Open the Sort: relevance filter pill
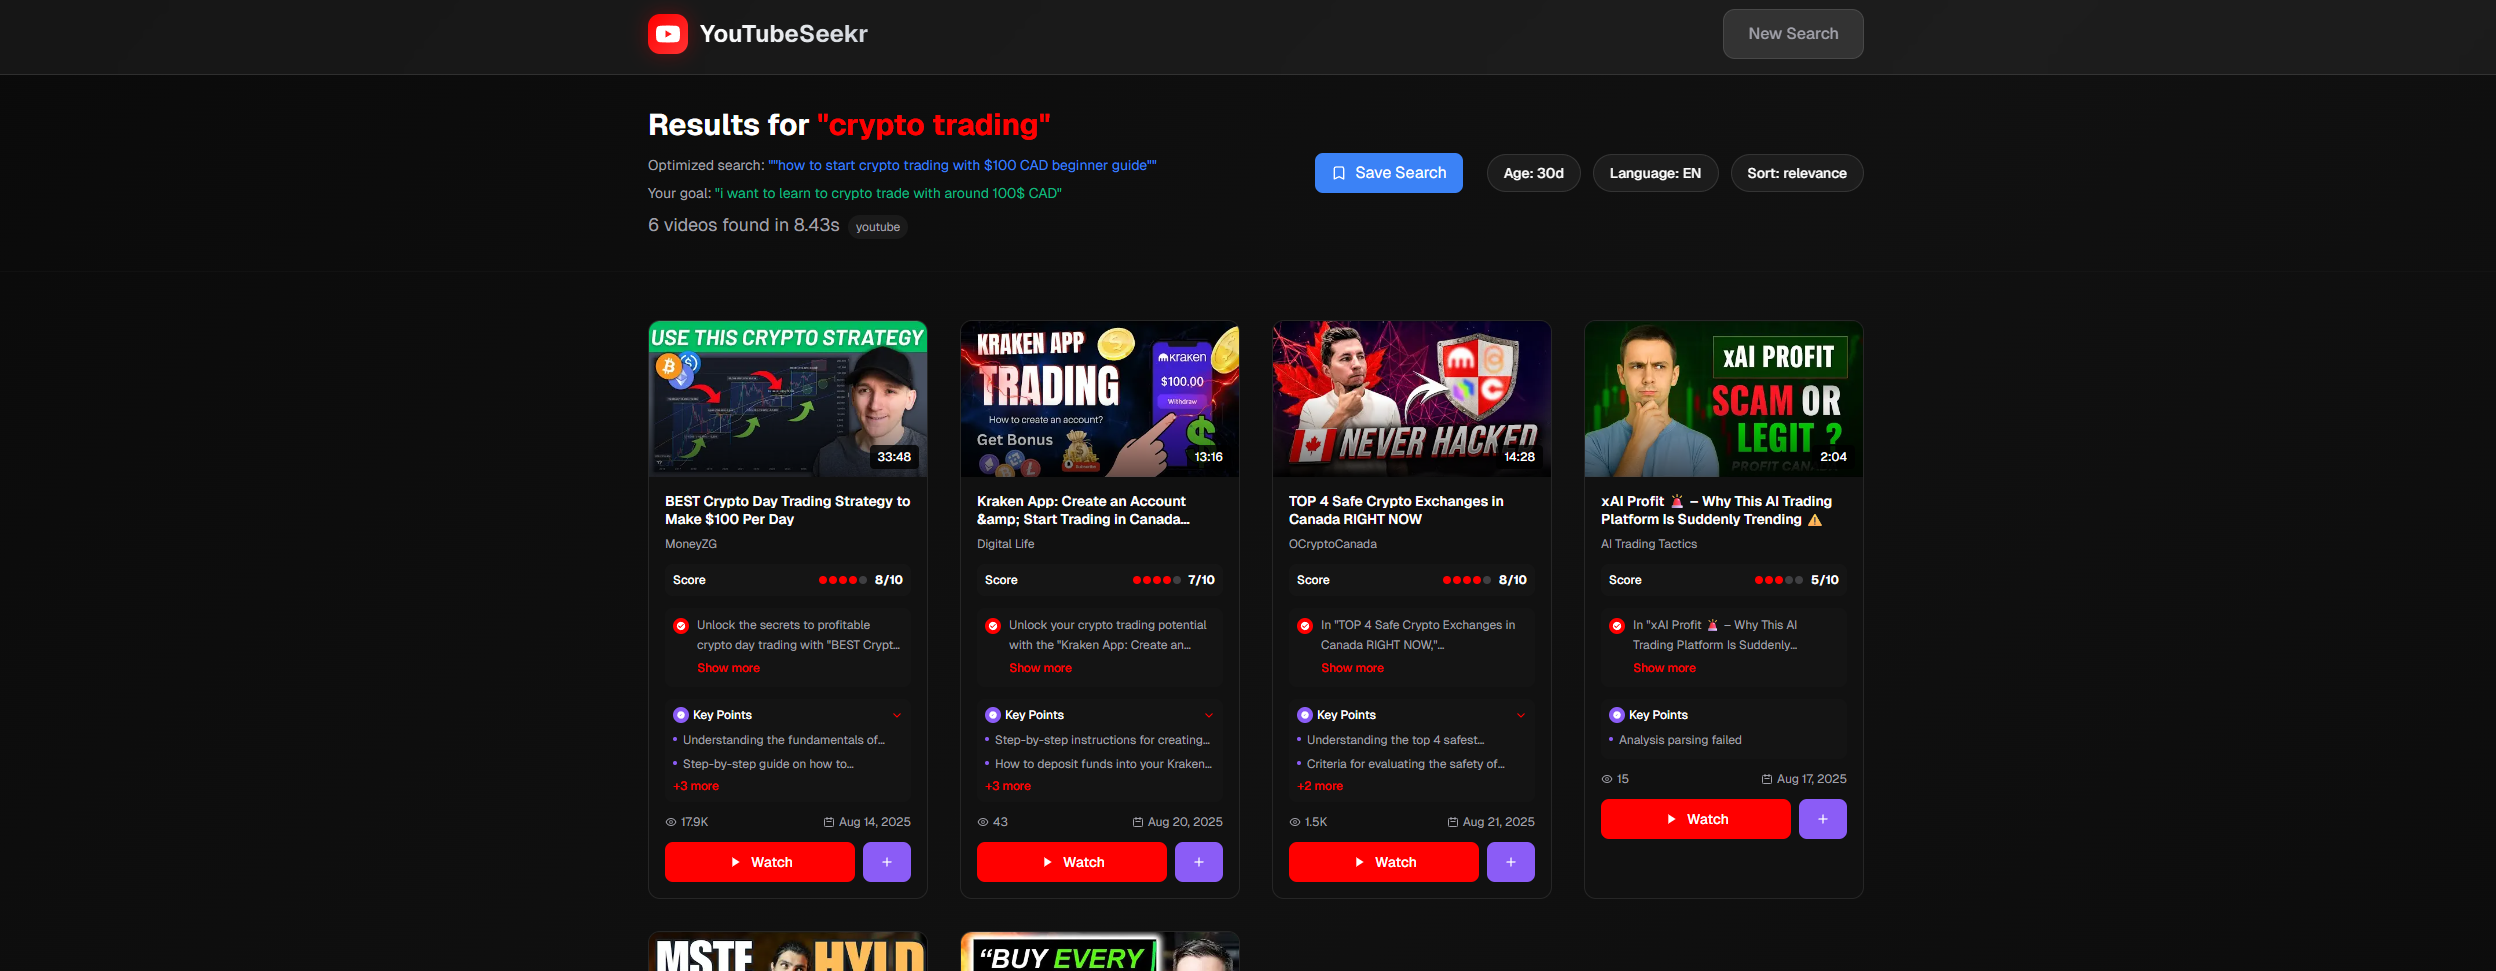 [1796, 173]
